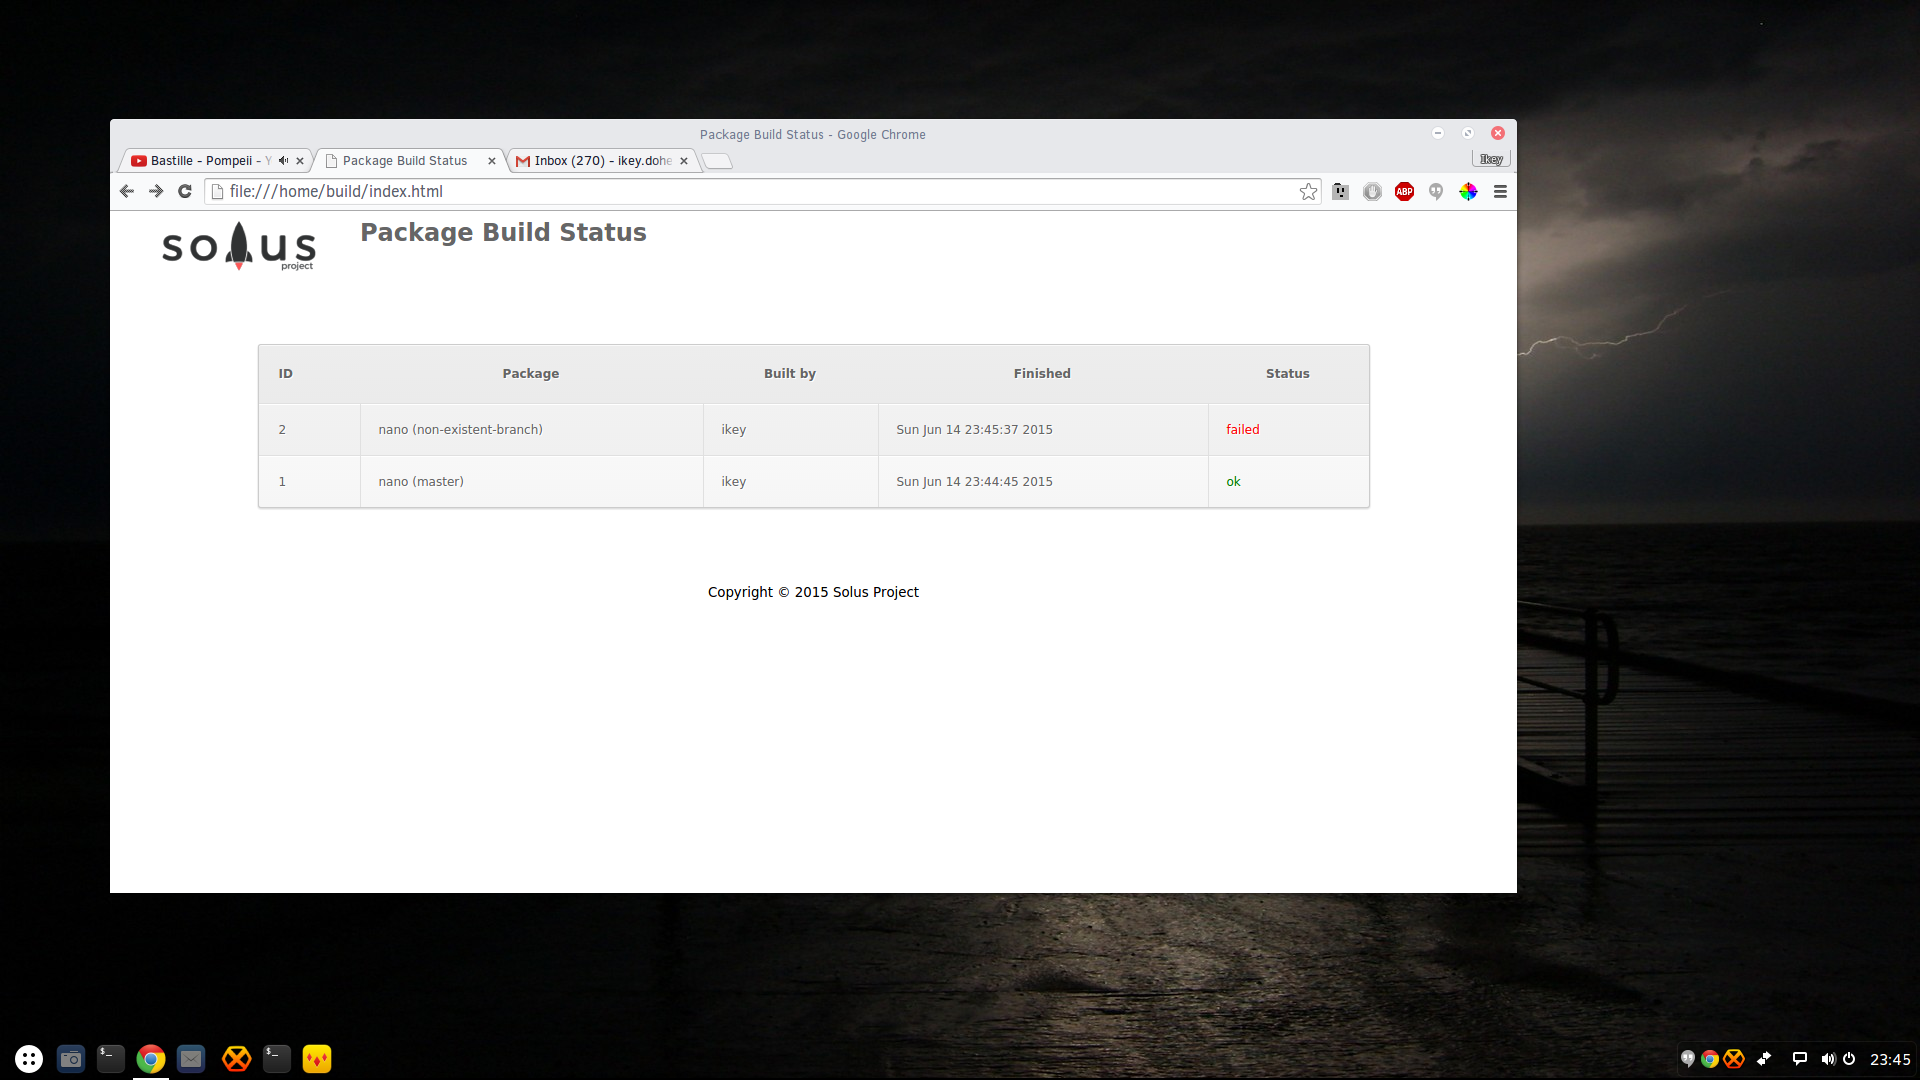Image resolution: width=1920 pixels, height=1080 pixels.
Task: Open the Chrome hamburger menu
Action: (1500, 191)
